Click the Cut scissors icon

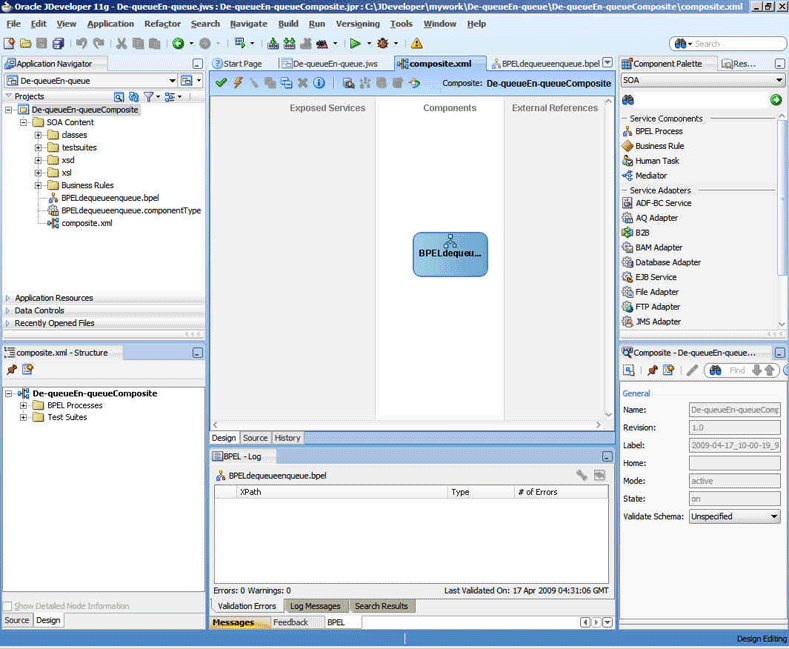pyautogui.click(x=121, y=44)
